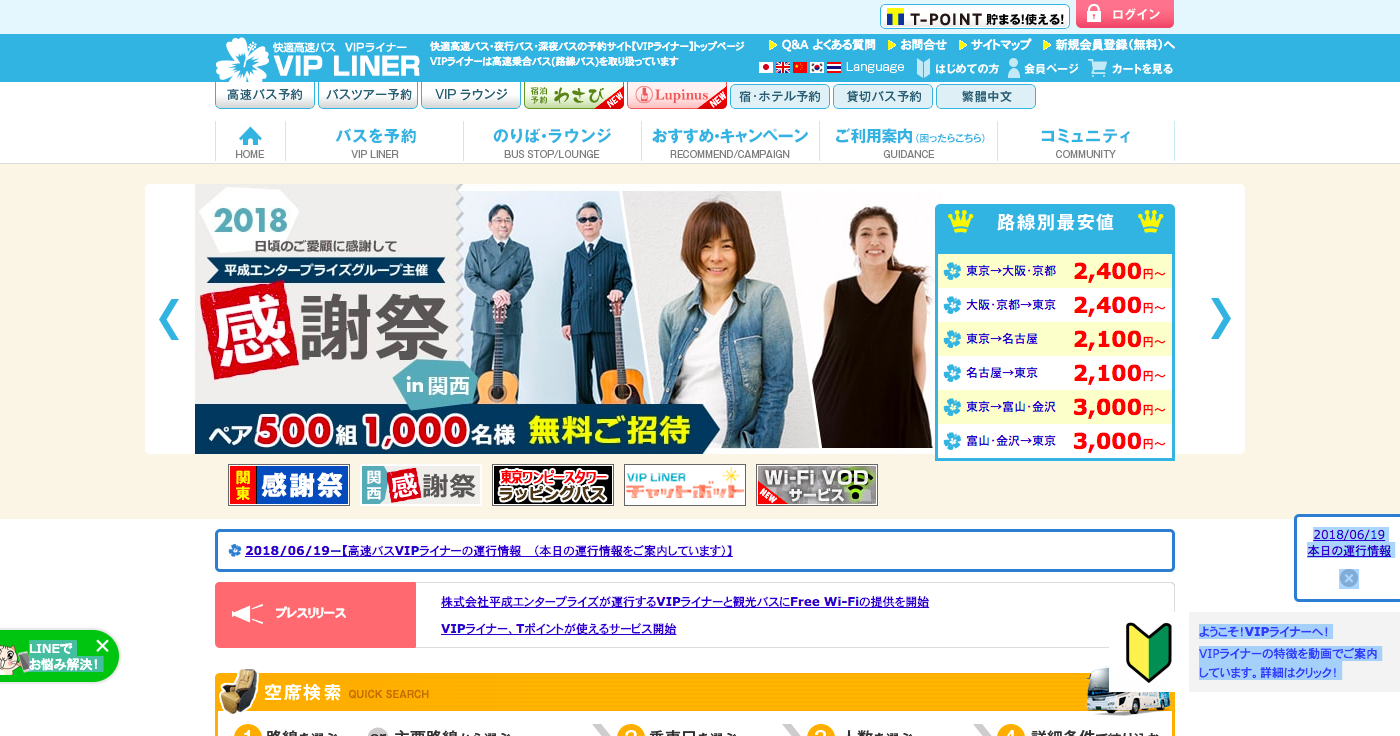This screenshot has height=736, width=1400.
Task: Select the Chinese flag language
Action: (800, 68)
